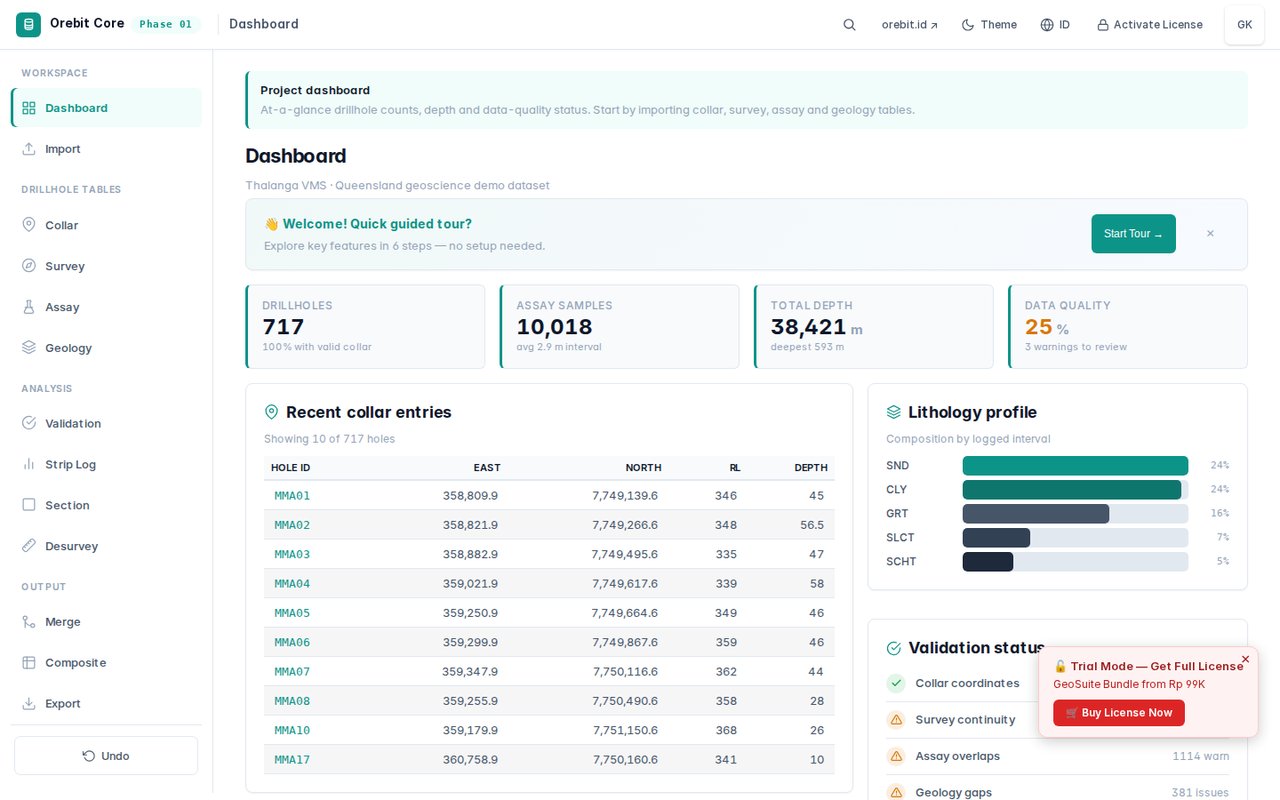1280x800 pixels.
Task: Click the search magnifier icon in header
Action: click(849, 25)
